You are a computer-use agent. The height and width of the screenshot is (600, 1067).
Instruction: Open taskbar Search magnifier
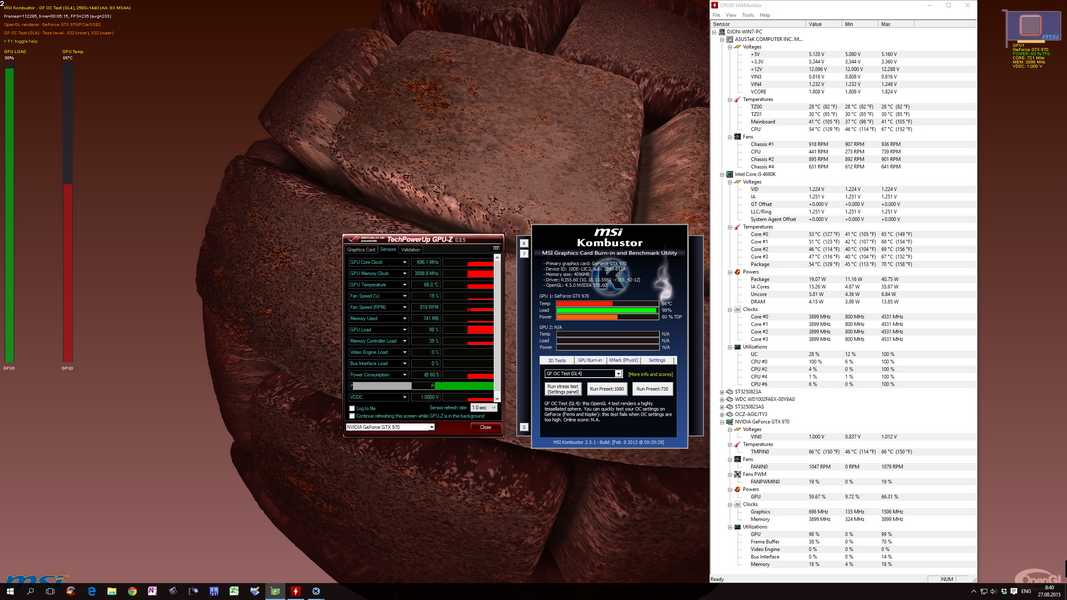pyautogui.click(x=30, y=591)
